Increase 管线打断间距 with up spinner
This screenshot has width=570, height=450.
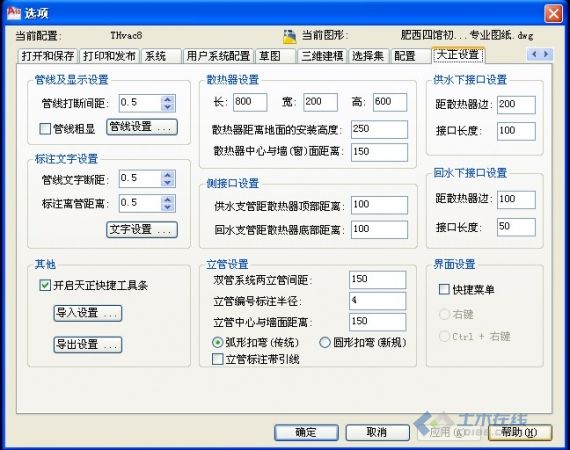click(x=168, y=99)
